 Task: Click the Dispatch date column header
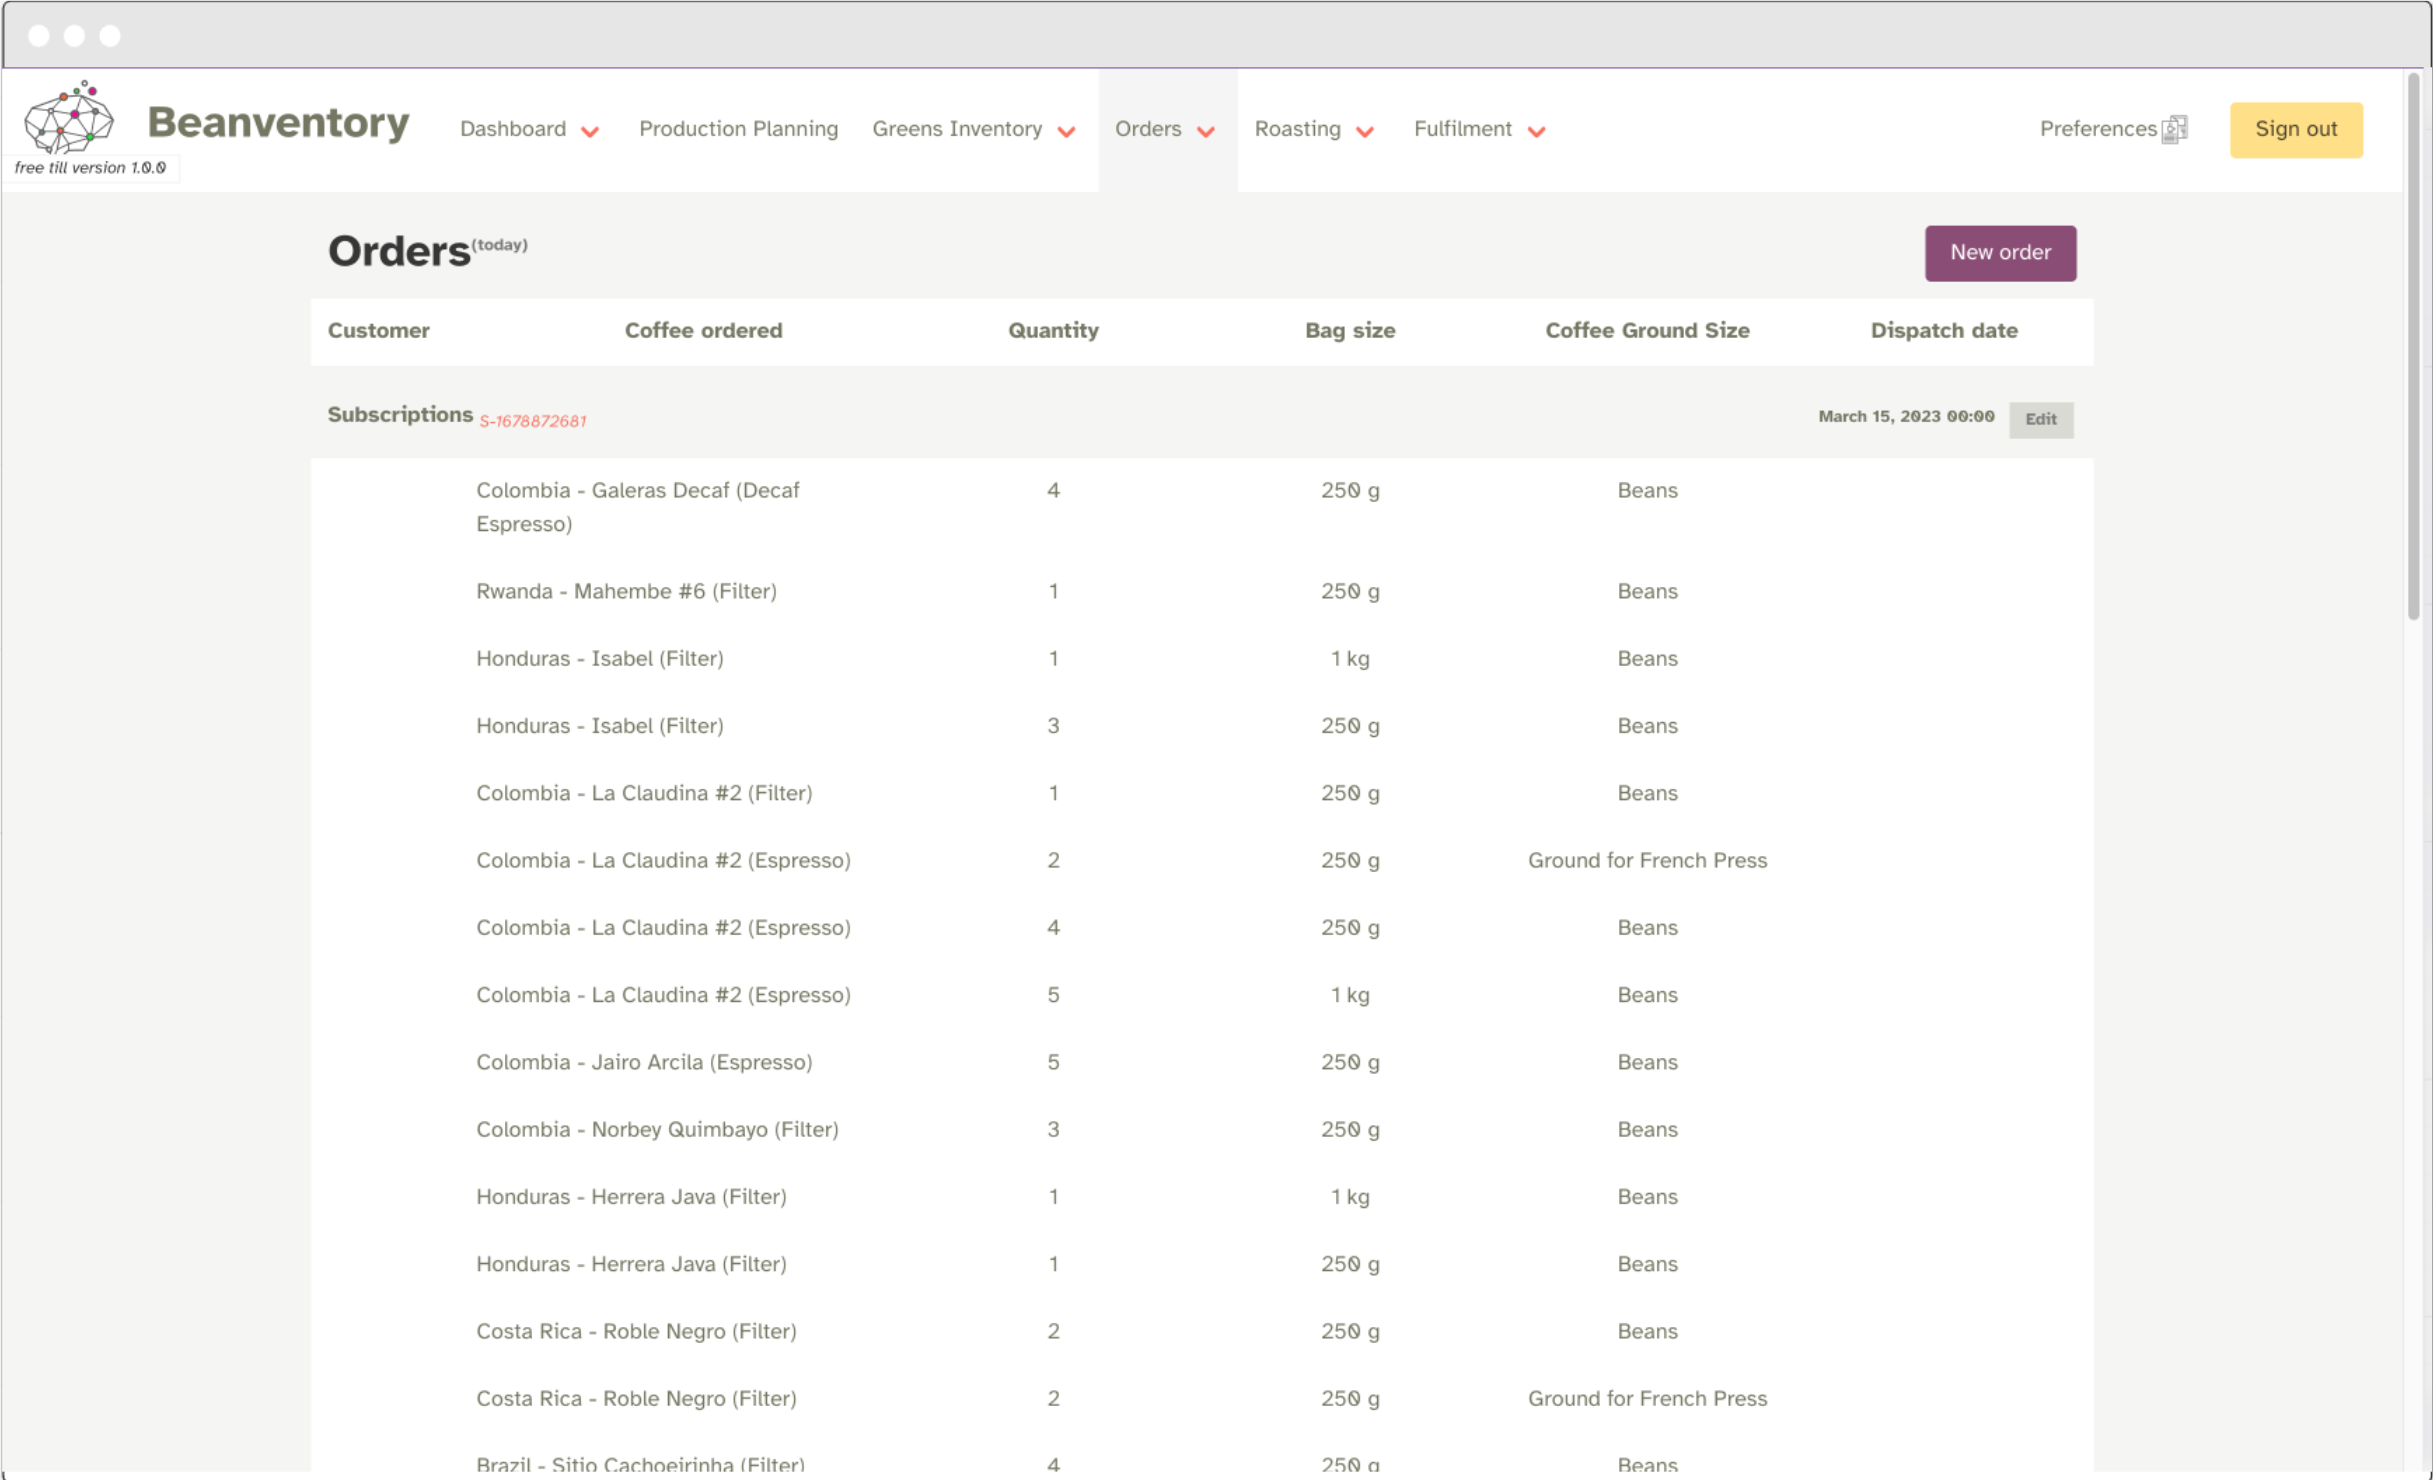[x=1944, y=331]
